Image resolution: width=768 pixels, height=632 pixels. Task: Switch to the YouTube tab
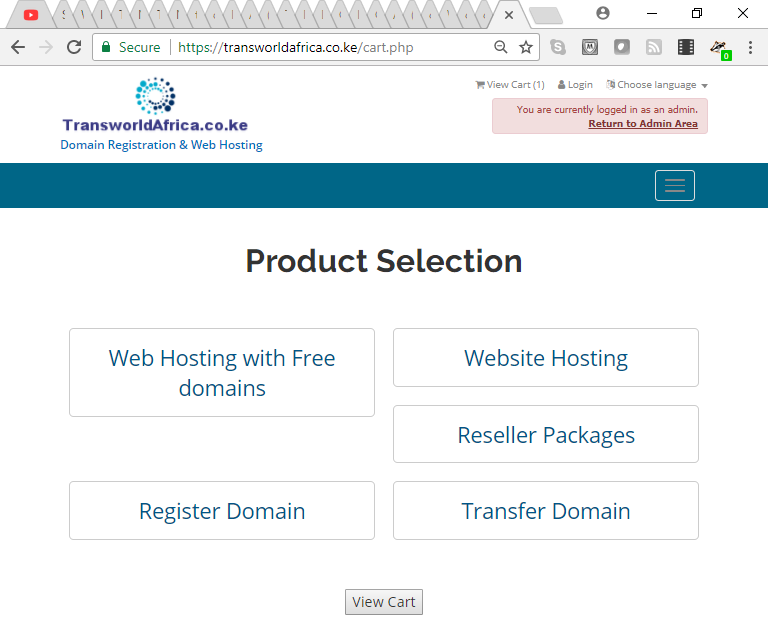click(x=30, y=15)
